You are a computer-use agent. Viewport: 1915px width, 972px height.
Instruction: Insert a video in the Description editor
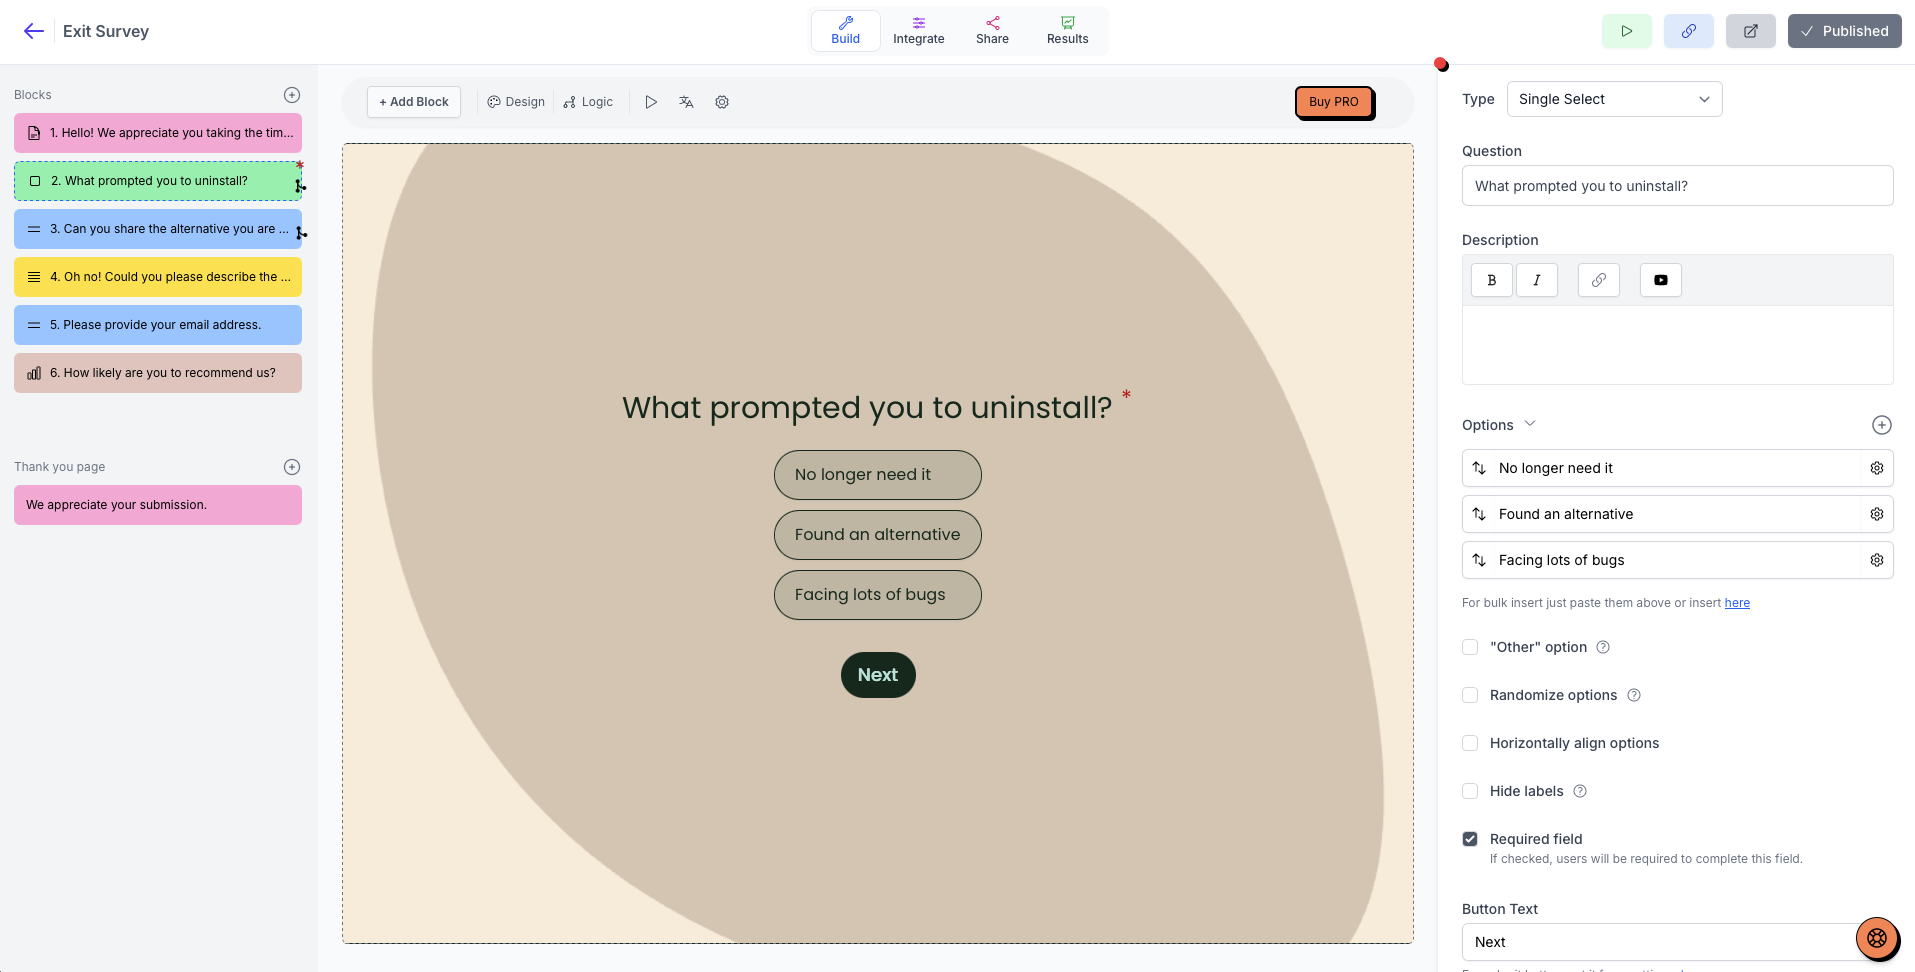point(1661,280)
